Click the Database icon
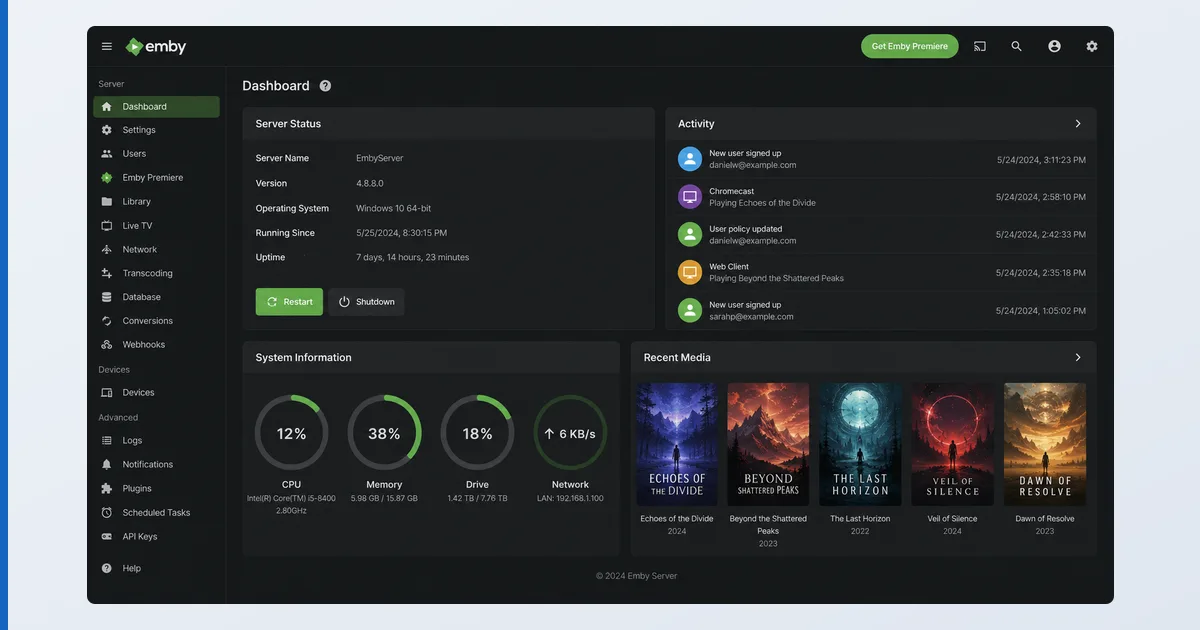The width and height of the screenshot is (1200, 630). 107,297
